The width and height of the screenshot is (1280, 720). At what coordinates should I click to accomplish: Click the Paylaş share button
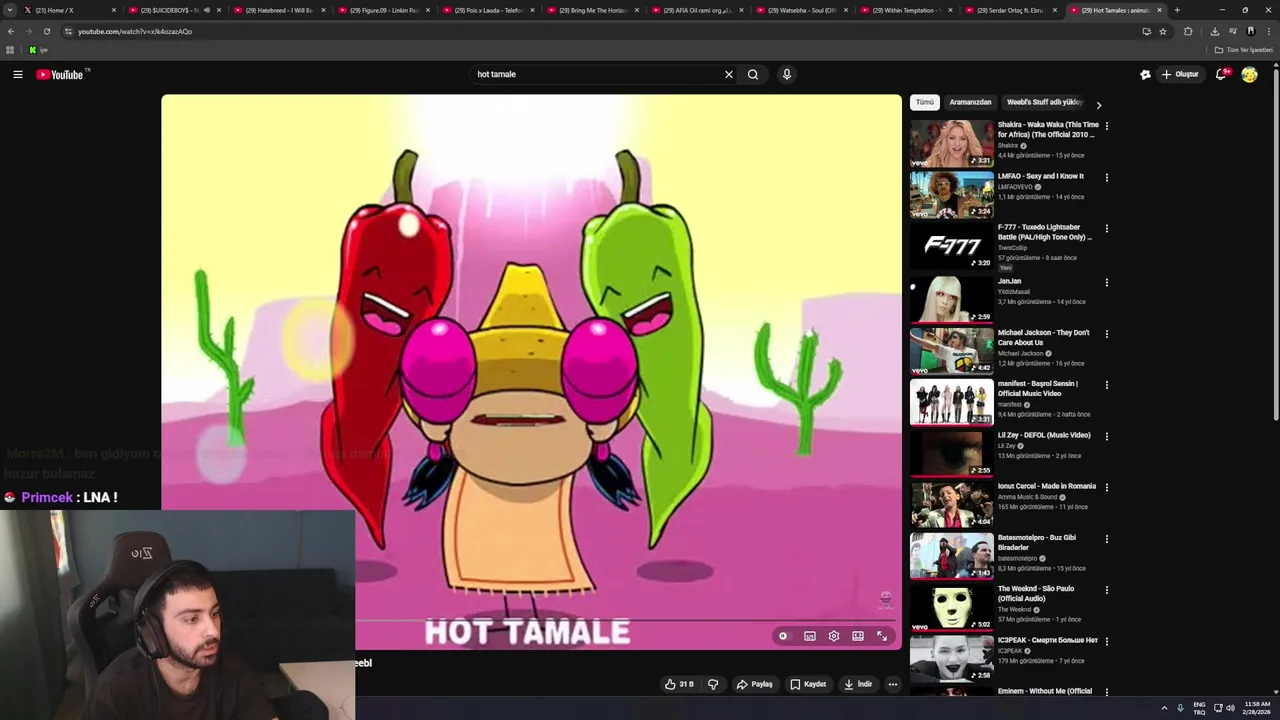pos(754,684)
